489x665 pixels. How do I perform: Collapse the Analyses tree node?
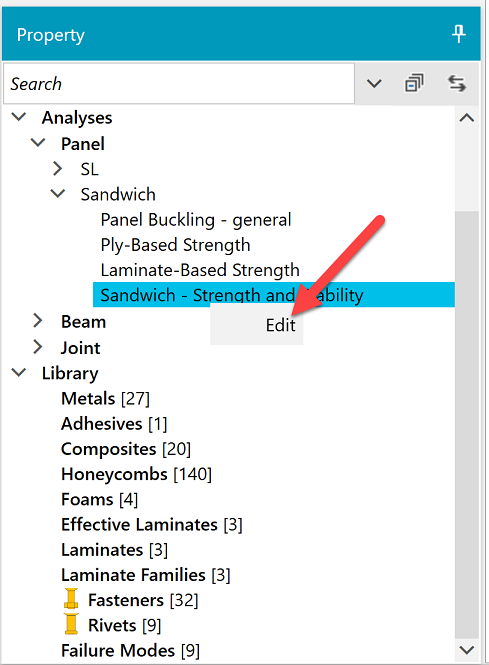(19, 117)
